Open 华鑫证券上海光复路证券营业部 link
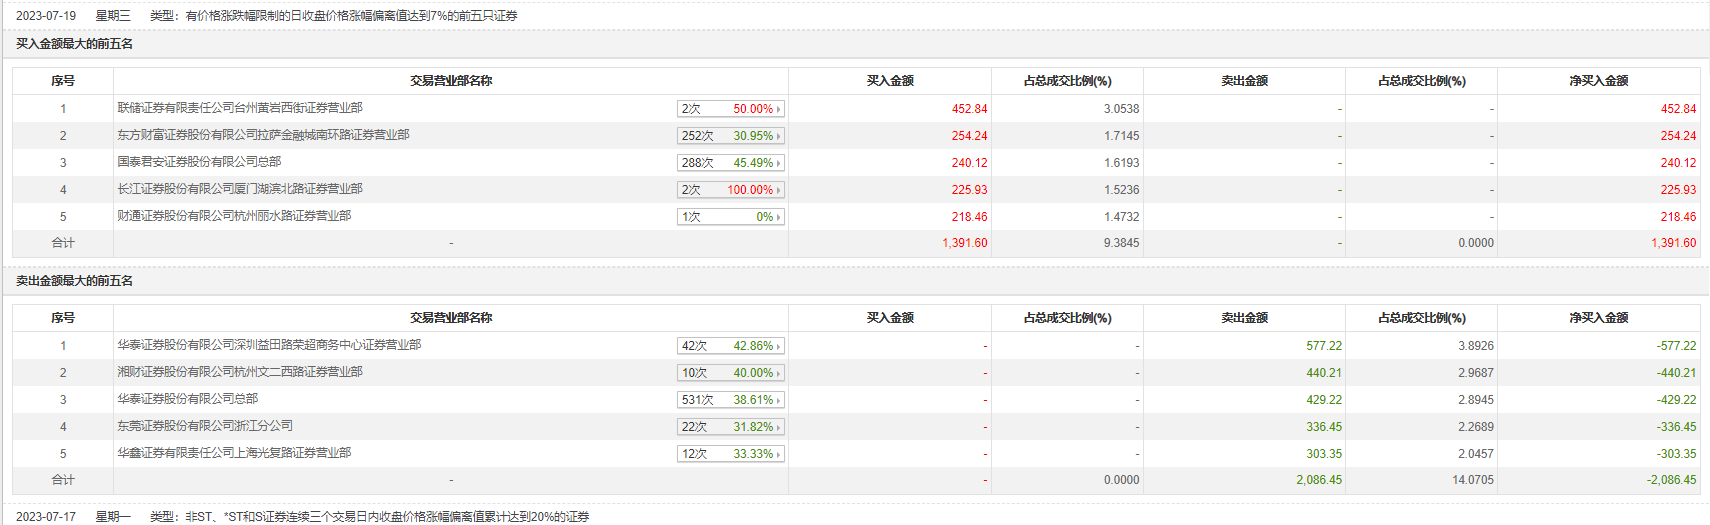Viewport: 1710px width, 525px height. point(234,453)
